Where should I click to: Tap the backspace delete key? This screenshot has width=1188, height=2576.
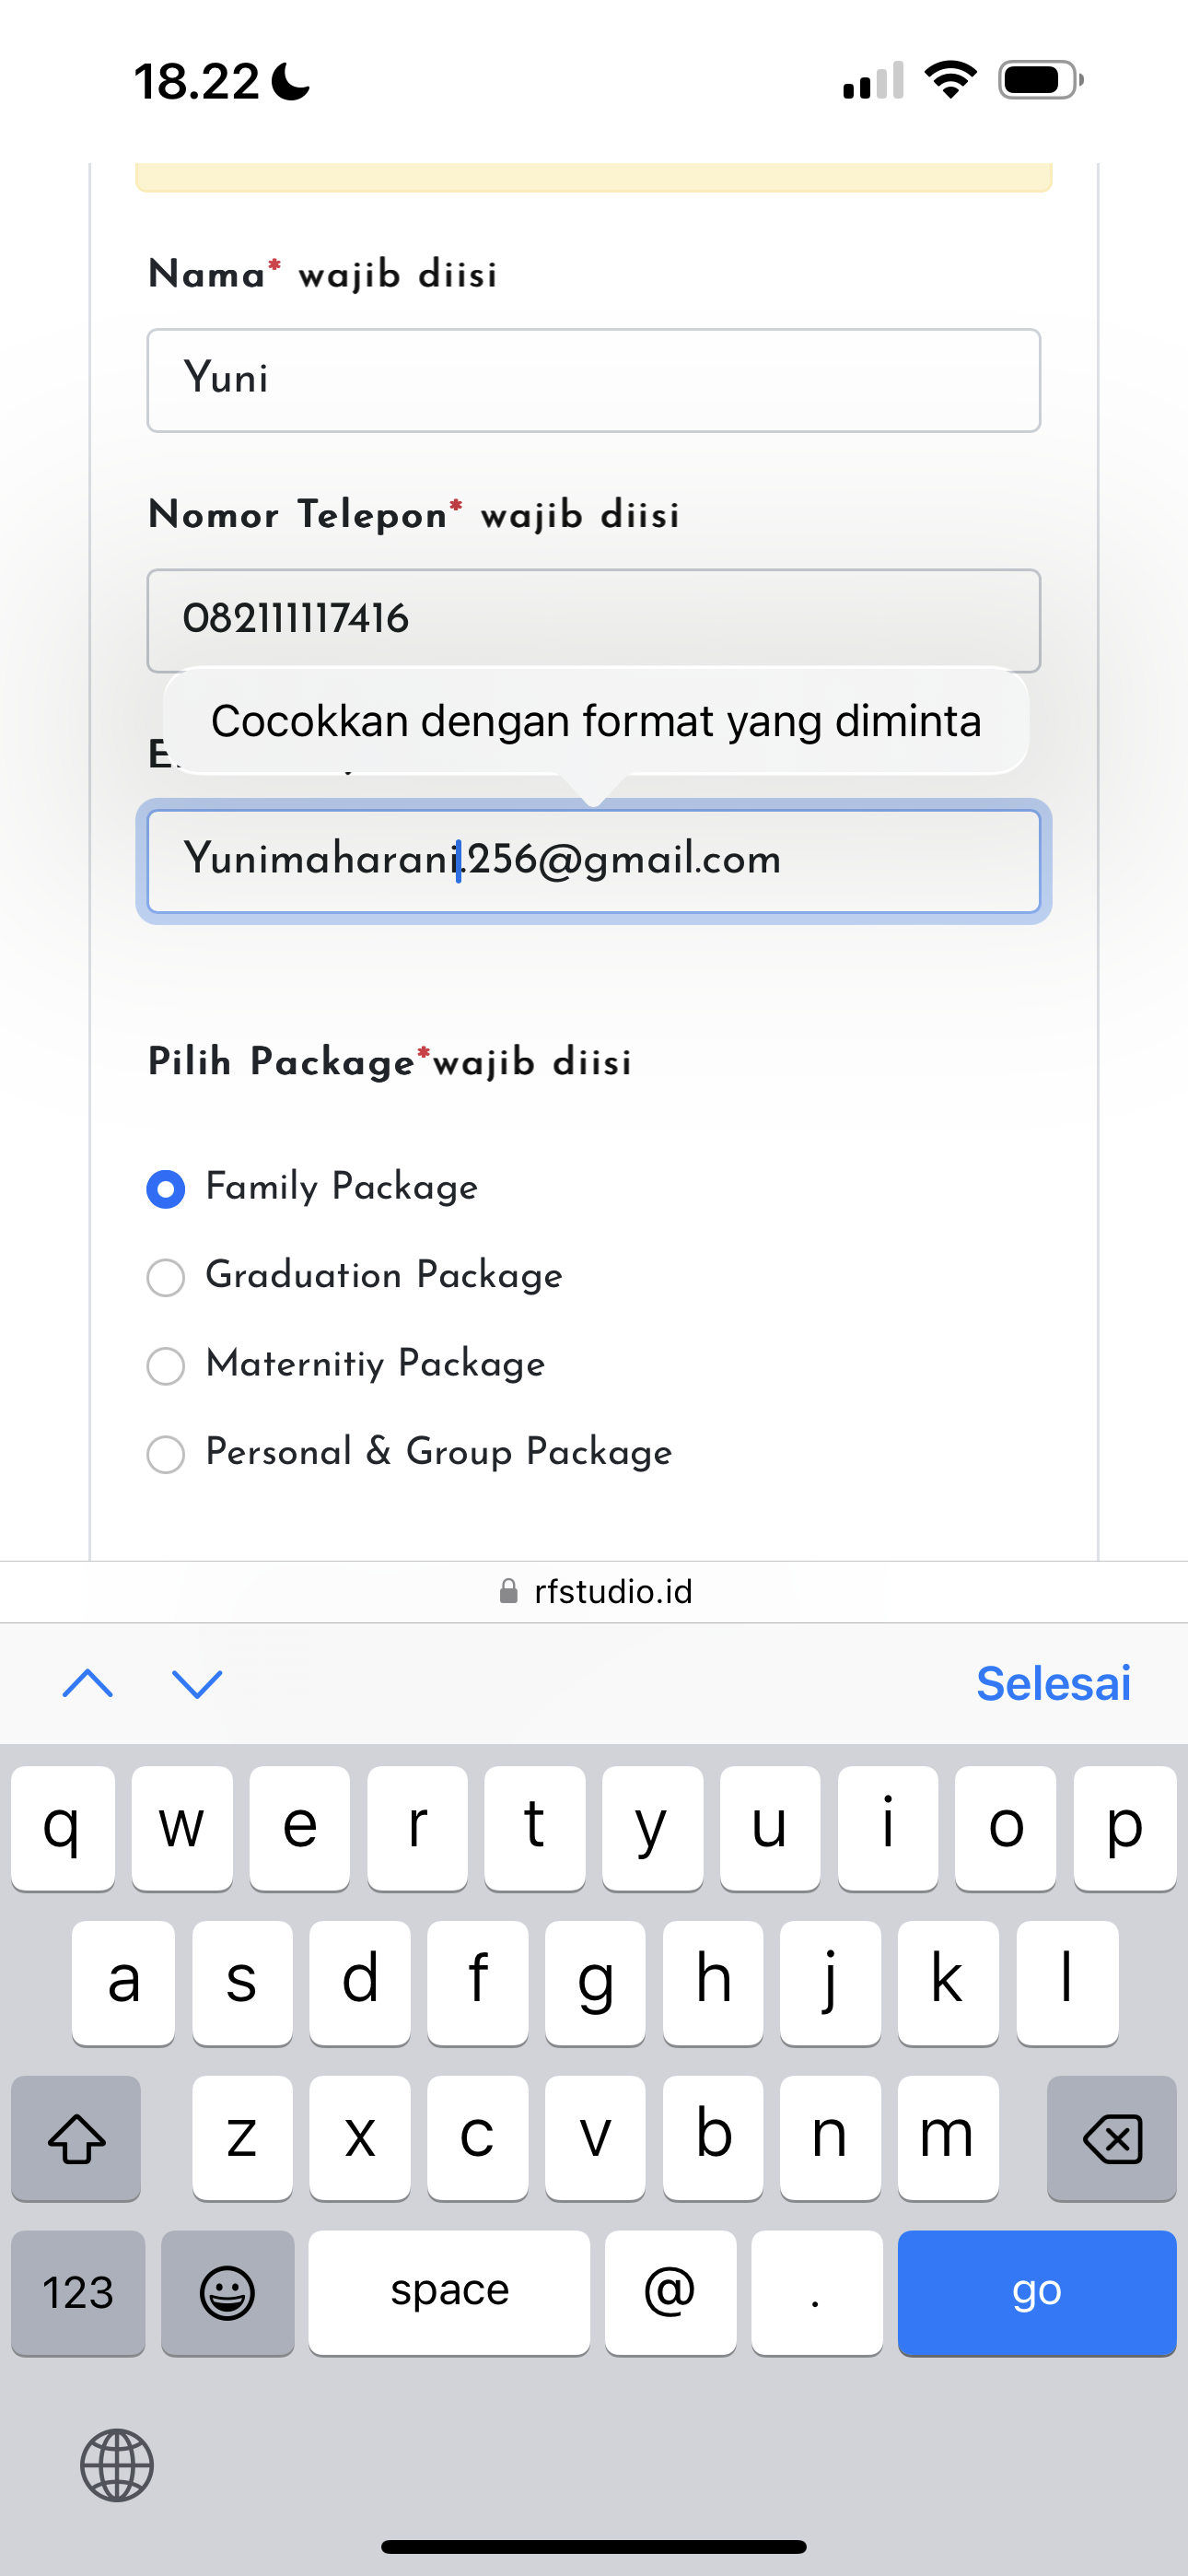coord(1111,2138)
